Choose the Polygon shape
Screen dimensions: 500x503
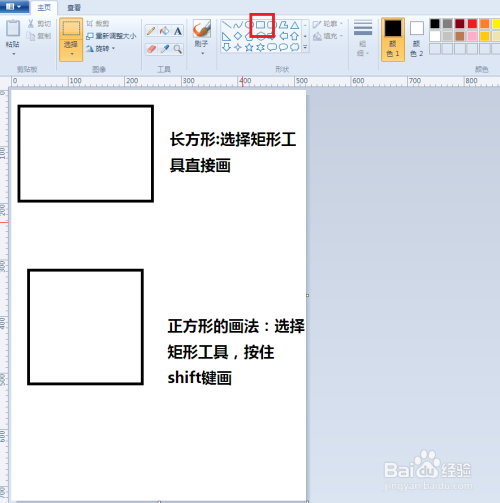283,25
